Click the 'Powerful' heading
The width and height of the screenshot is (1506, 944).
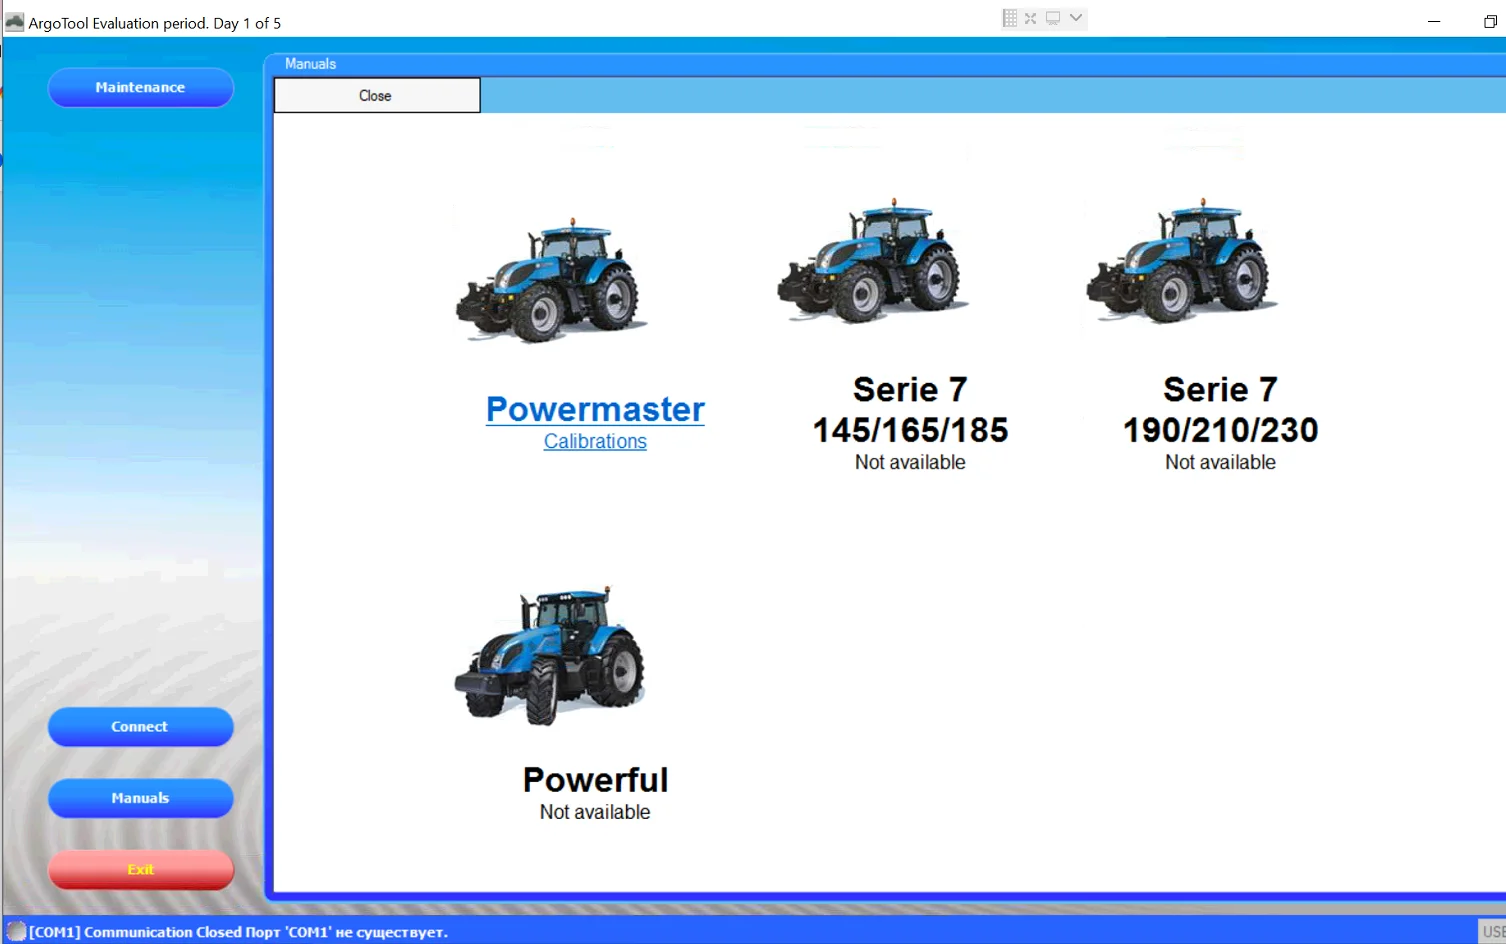[595, 780]
